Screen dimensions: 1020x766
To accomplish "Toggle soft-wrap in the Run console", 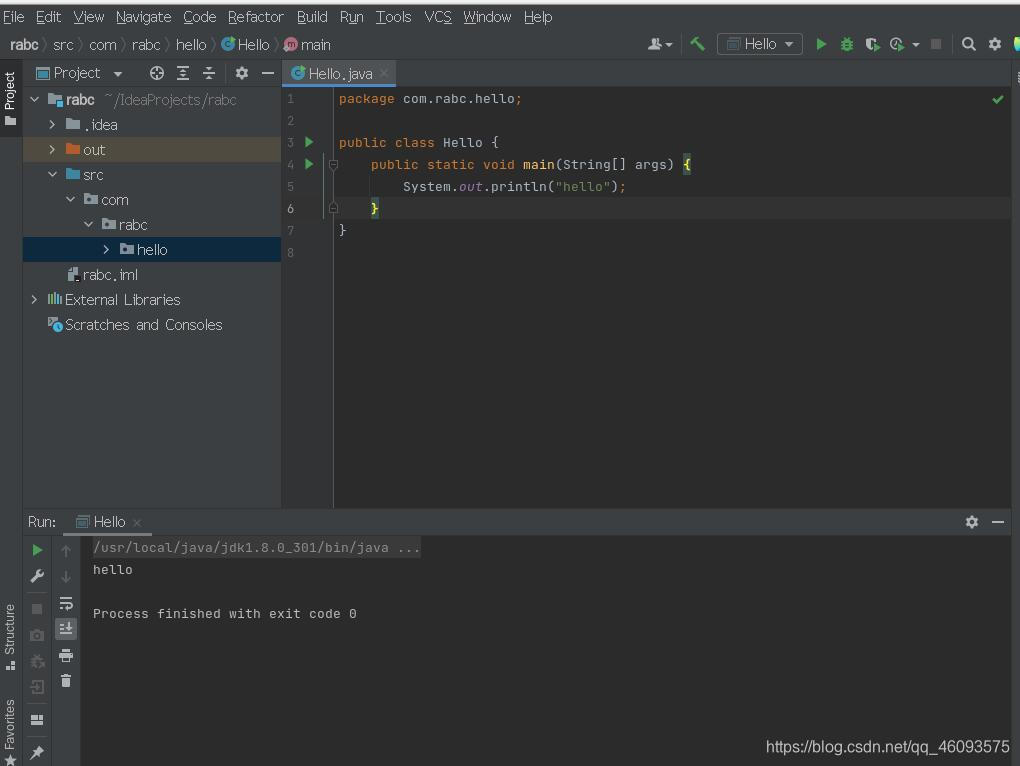I will pyautogui.click(x=67, y=603).
